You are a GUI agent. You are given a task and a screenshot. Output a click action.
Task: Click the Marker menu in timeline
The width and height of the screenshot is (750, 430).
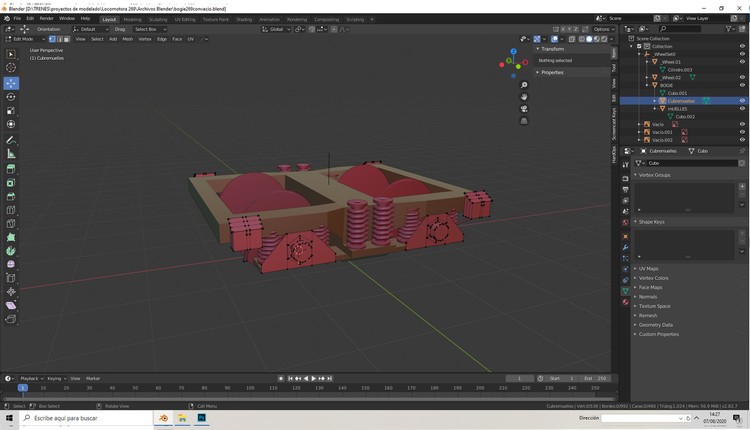coord(93,378)
